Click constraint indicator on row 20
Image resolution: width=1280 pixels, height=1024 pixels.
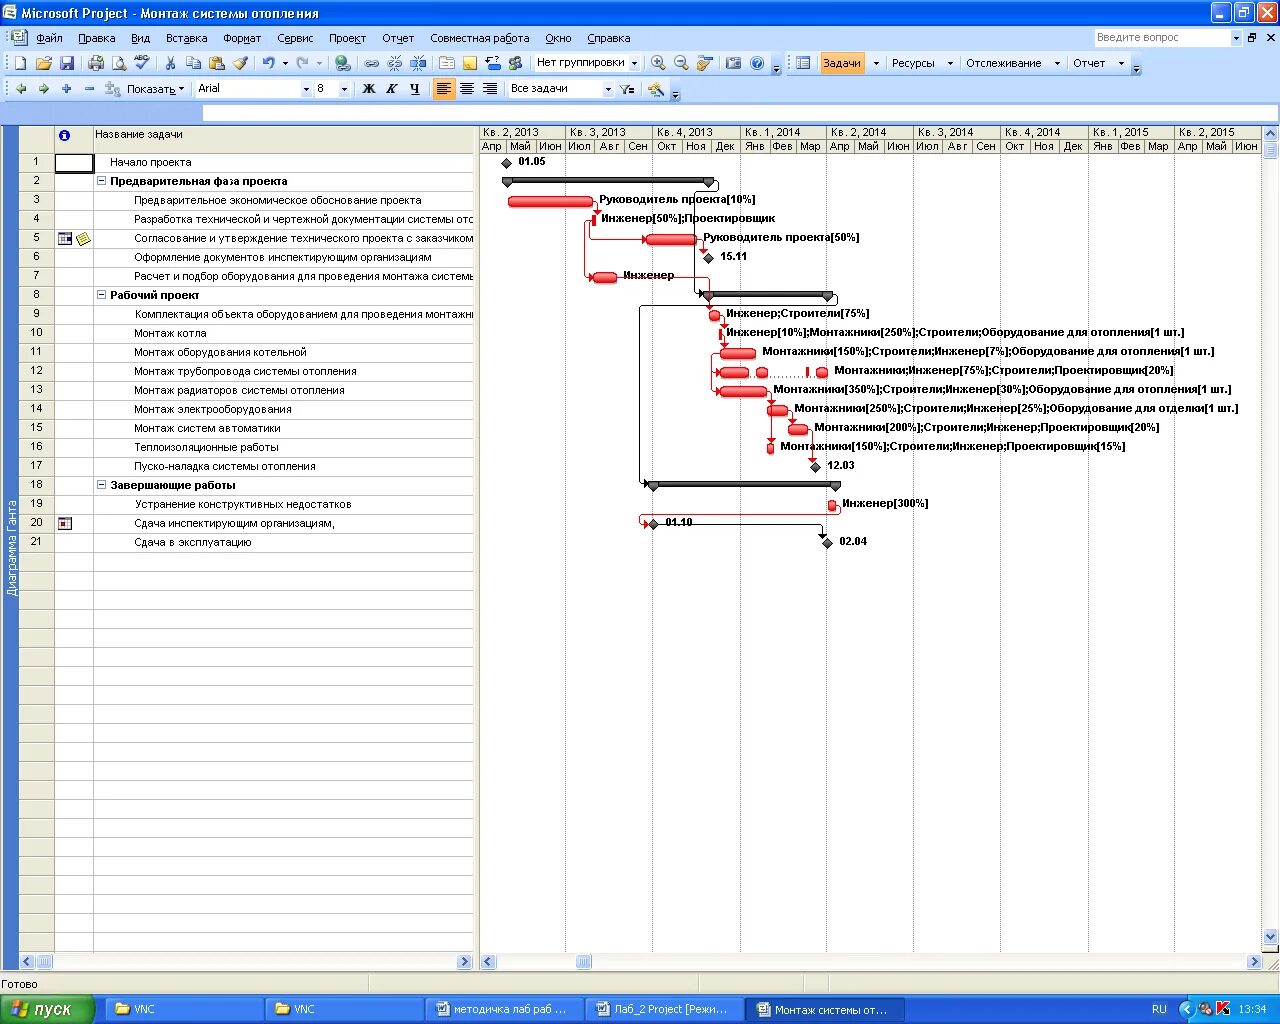[x=65, y=523]
